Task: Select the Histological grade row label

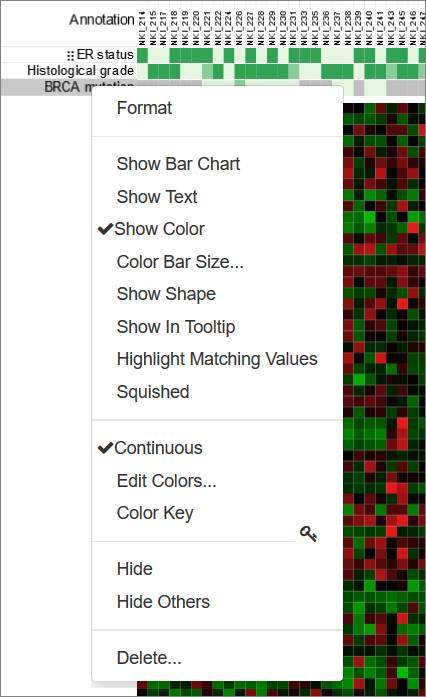Action: [80, 71]
